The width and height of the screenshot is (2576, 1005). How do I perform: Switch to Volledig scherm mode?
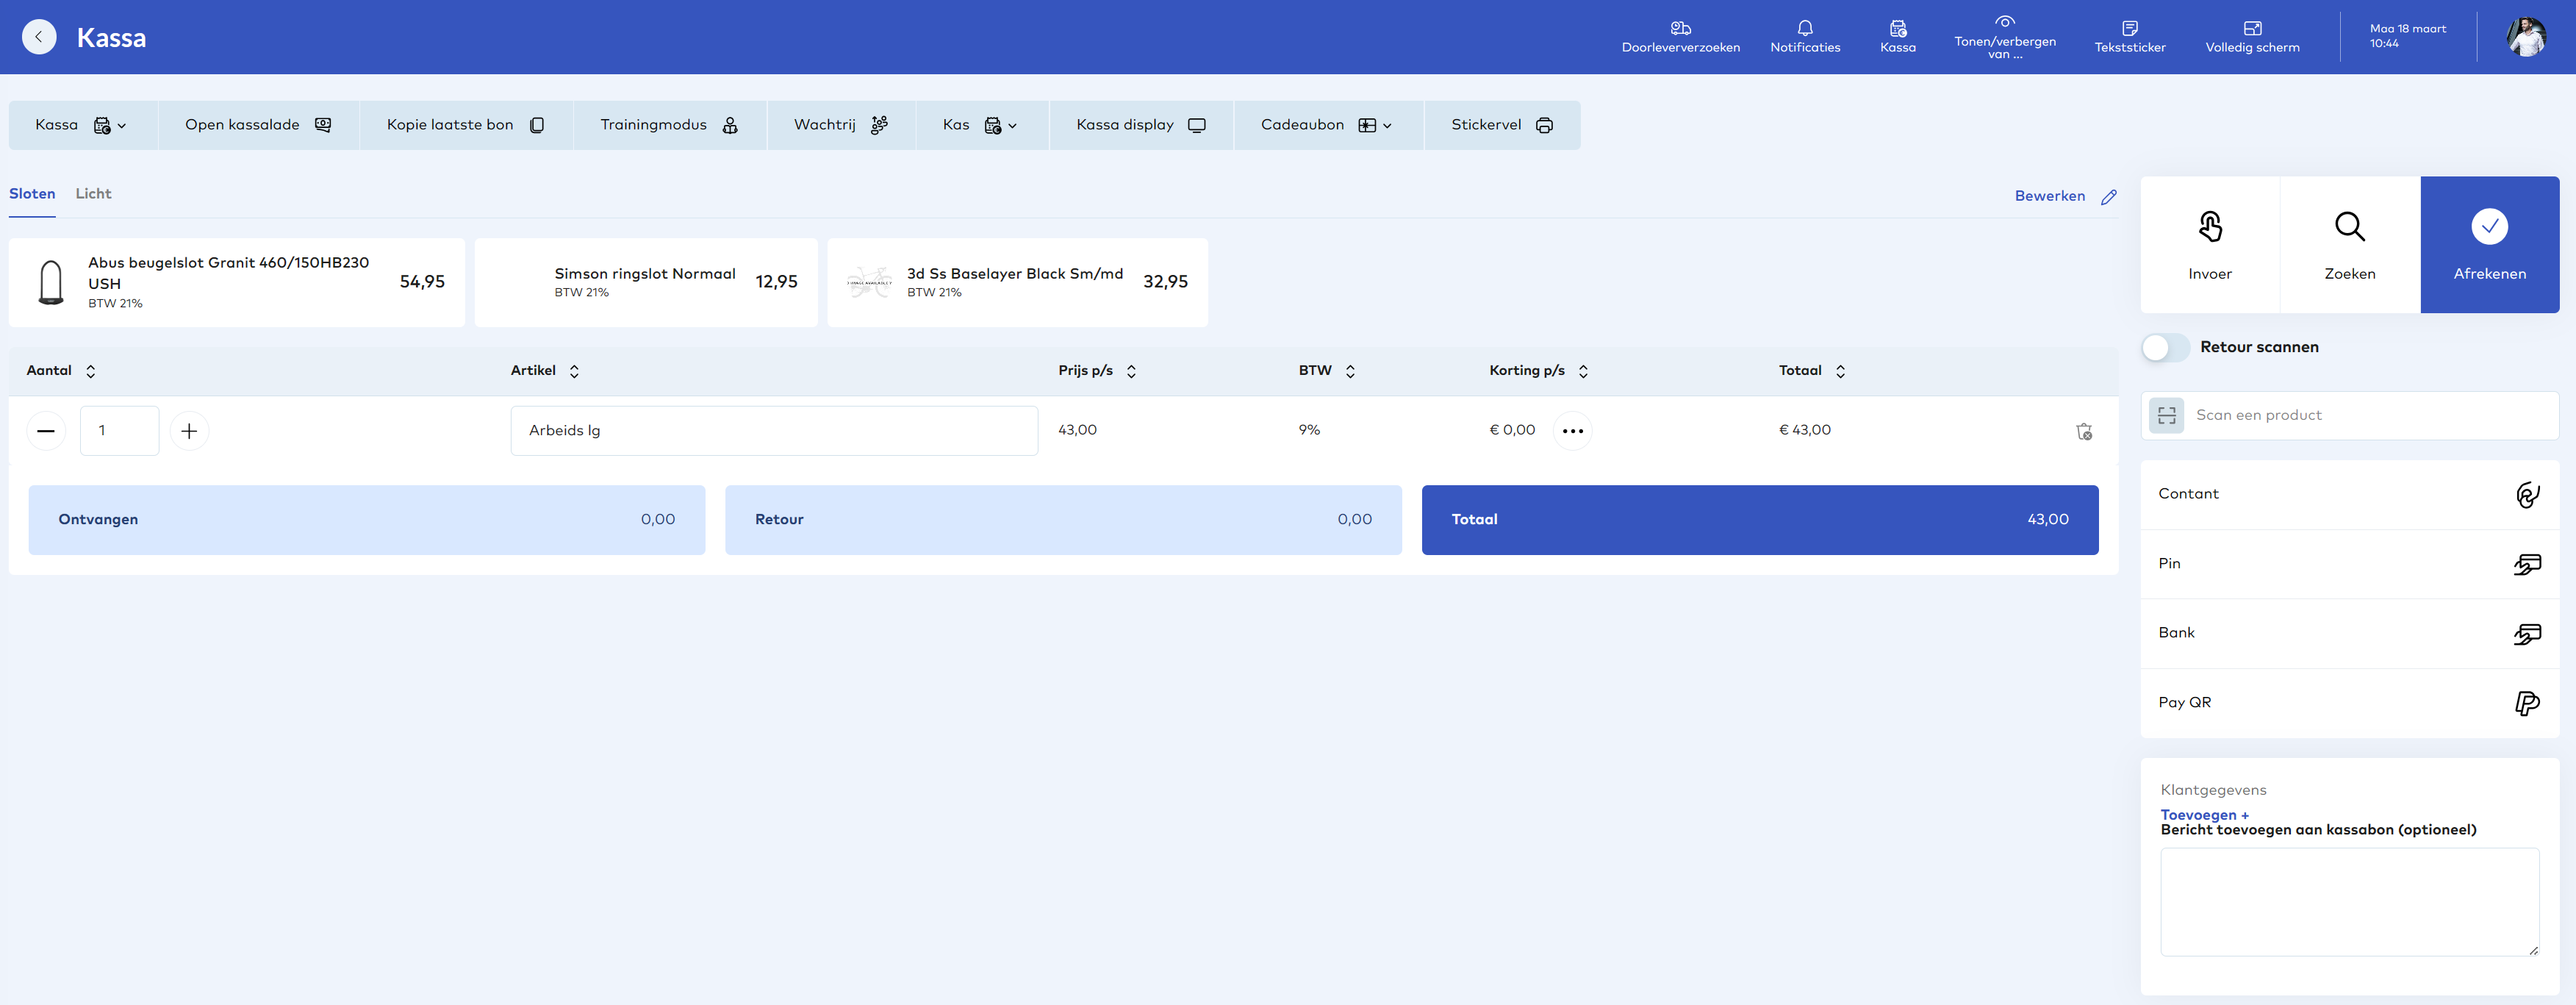[x=2252, y=37]
